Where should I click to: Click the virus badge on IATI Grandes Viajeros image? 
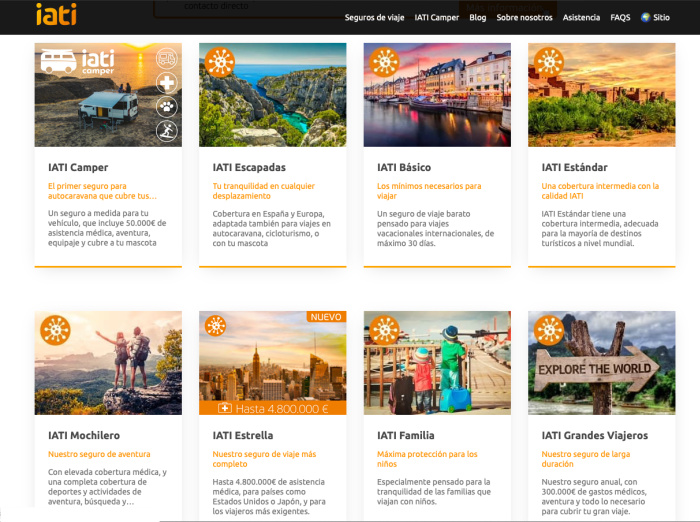click(x=549, y=330)
